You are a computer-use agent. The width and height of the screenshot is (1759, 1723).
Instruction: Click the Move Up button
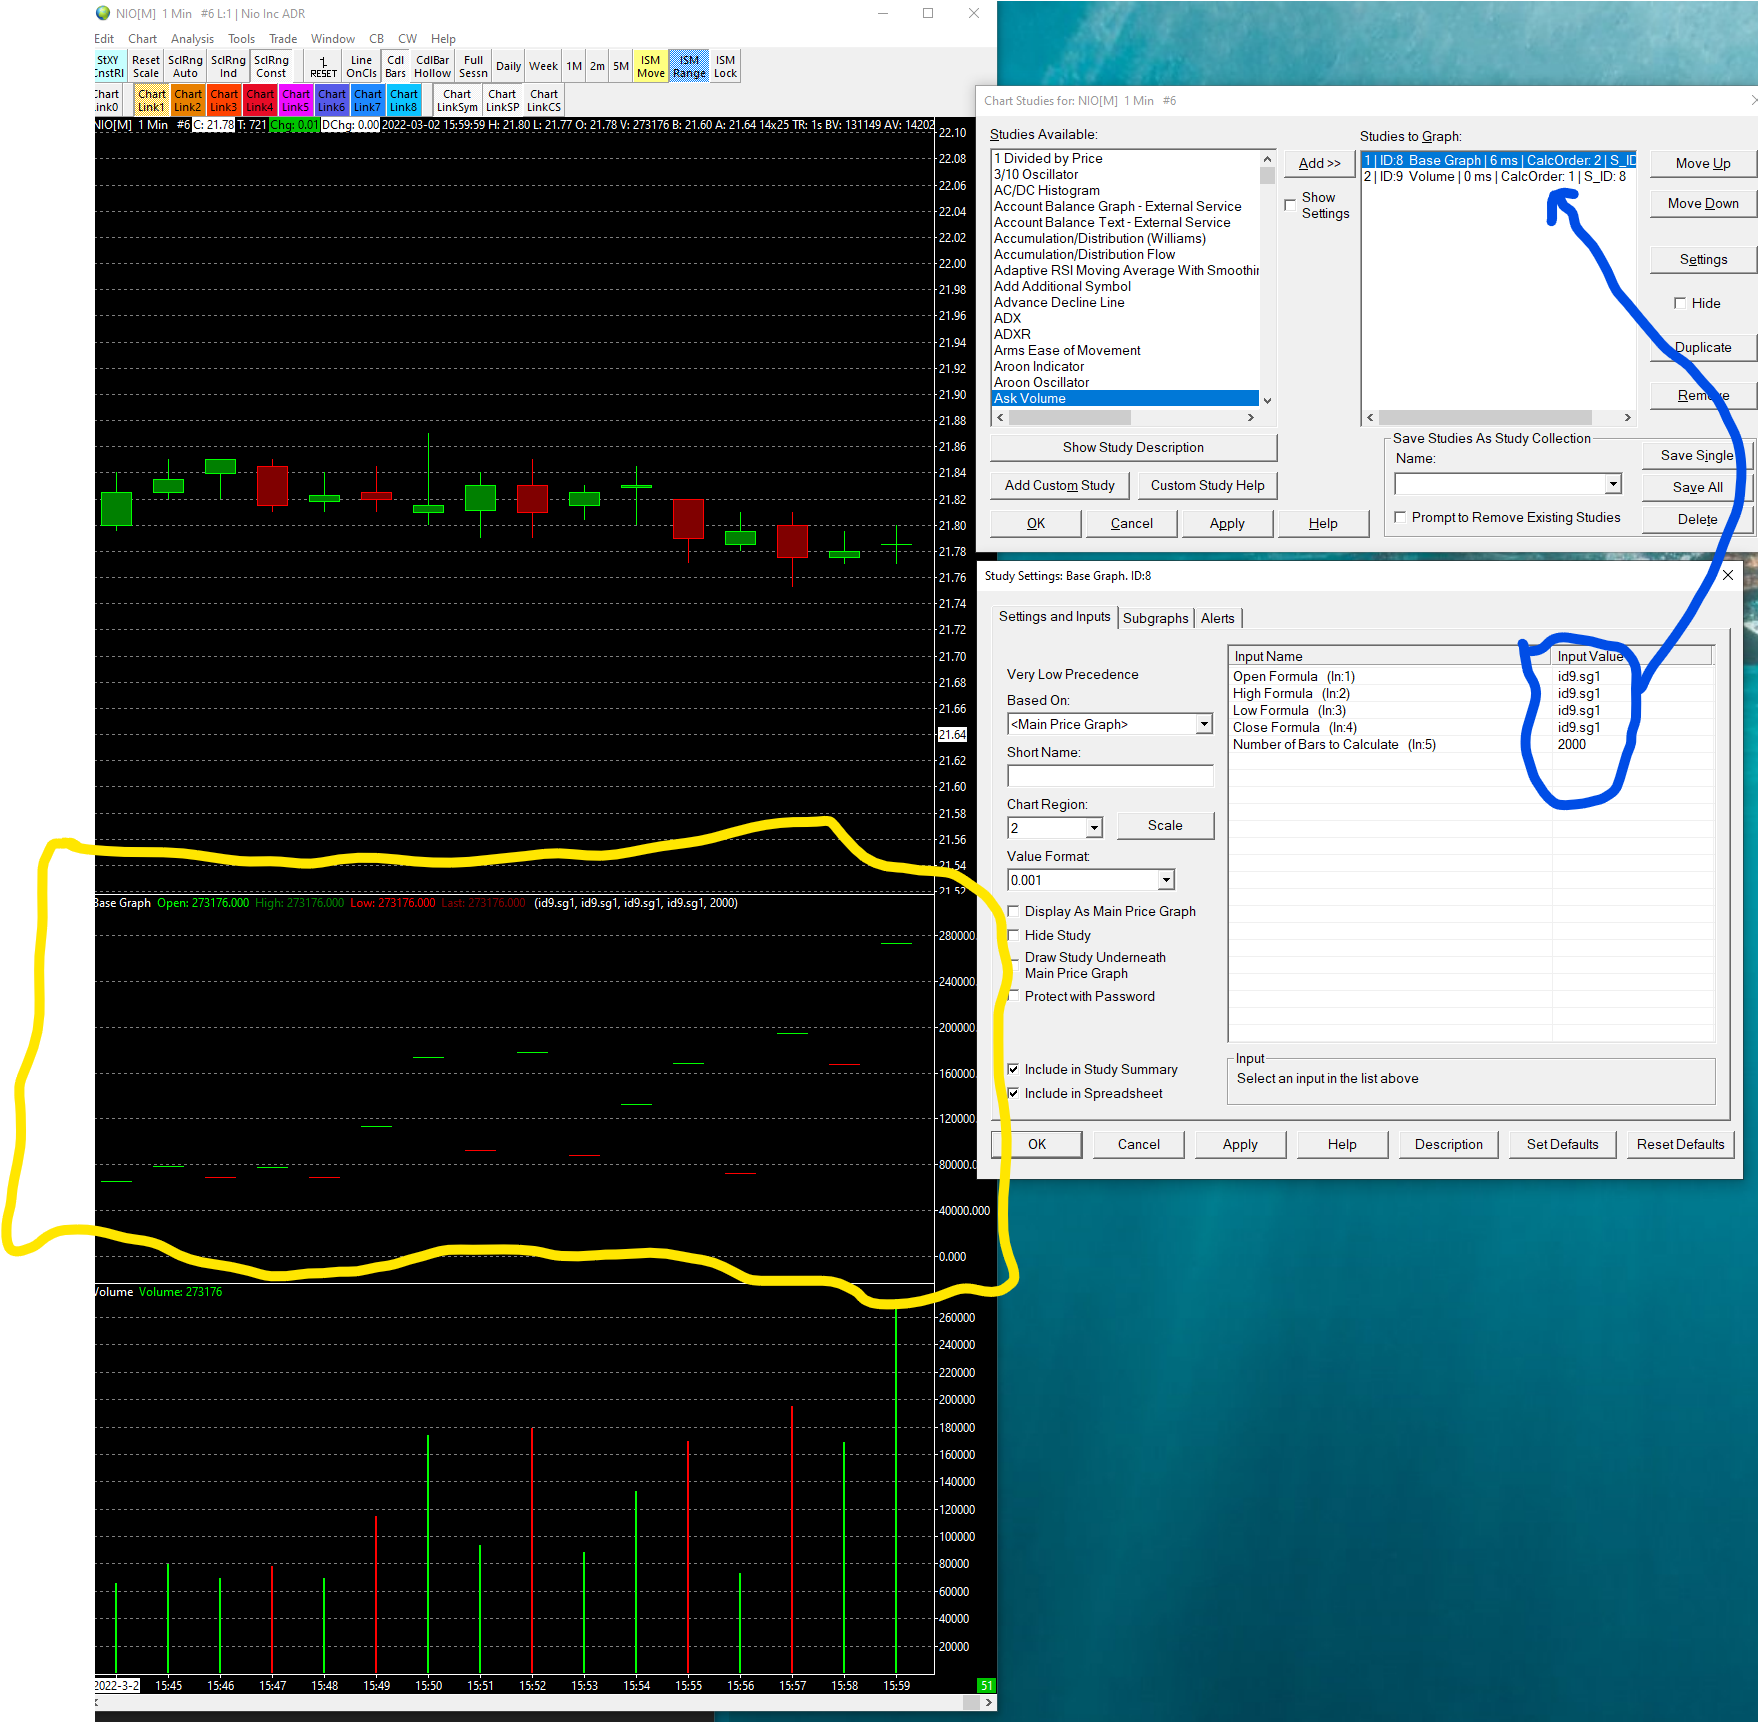point(1703,163)
